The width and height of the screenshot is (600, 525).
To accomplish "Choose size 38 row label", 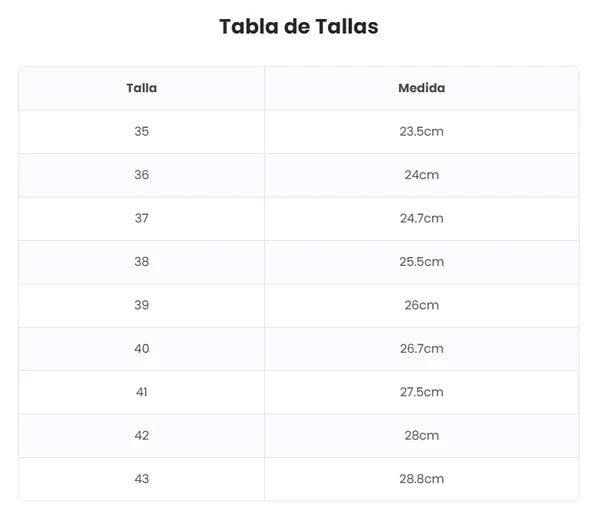I will 141,262.
